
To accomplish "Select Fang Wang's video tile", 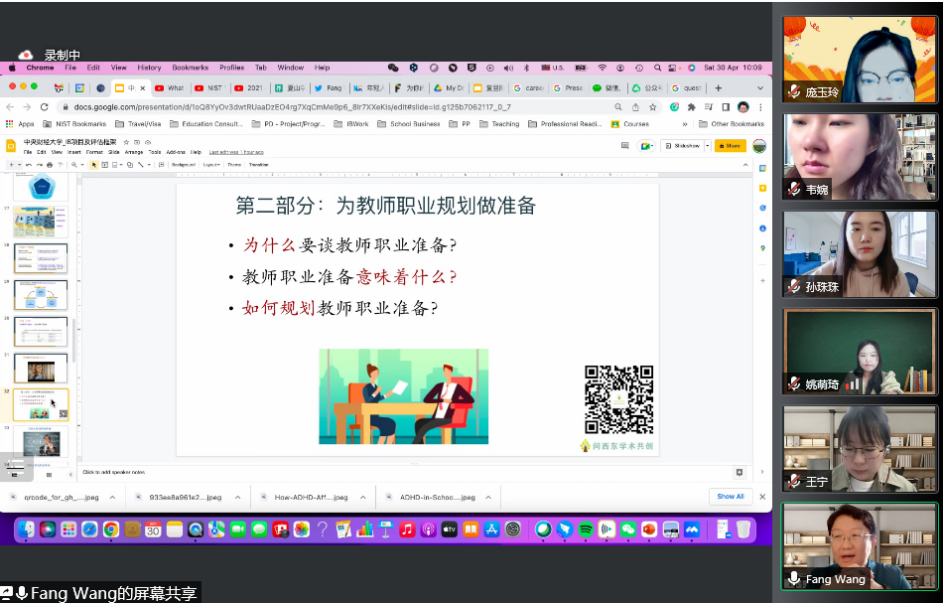I will [860, 546].
